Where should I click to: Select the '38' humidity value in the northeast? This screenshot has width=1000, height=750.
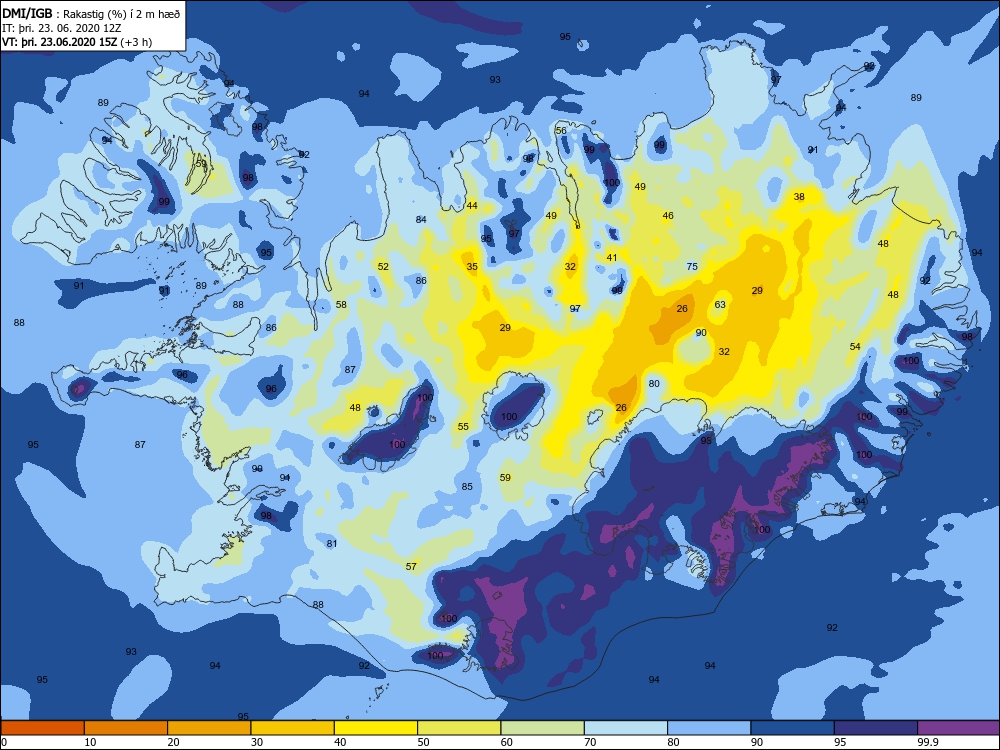click(x=799, y=196)
